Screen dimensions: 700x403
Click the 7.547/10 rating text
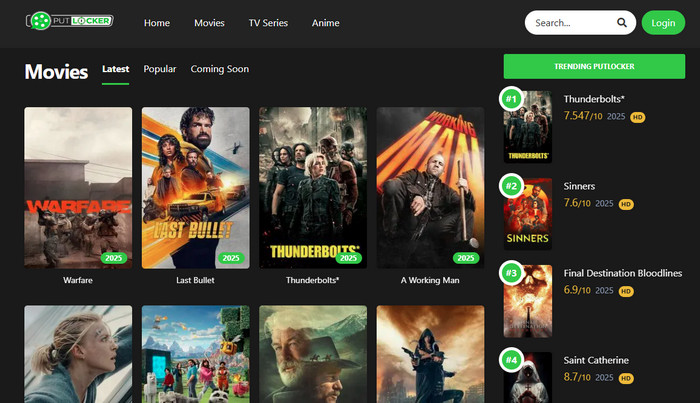(583, 116)
